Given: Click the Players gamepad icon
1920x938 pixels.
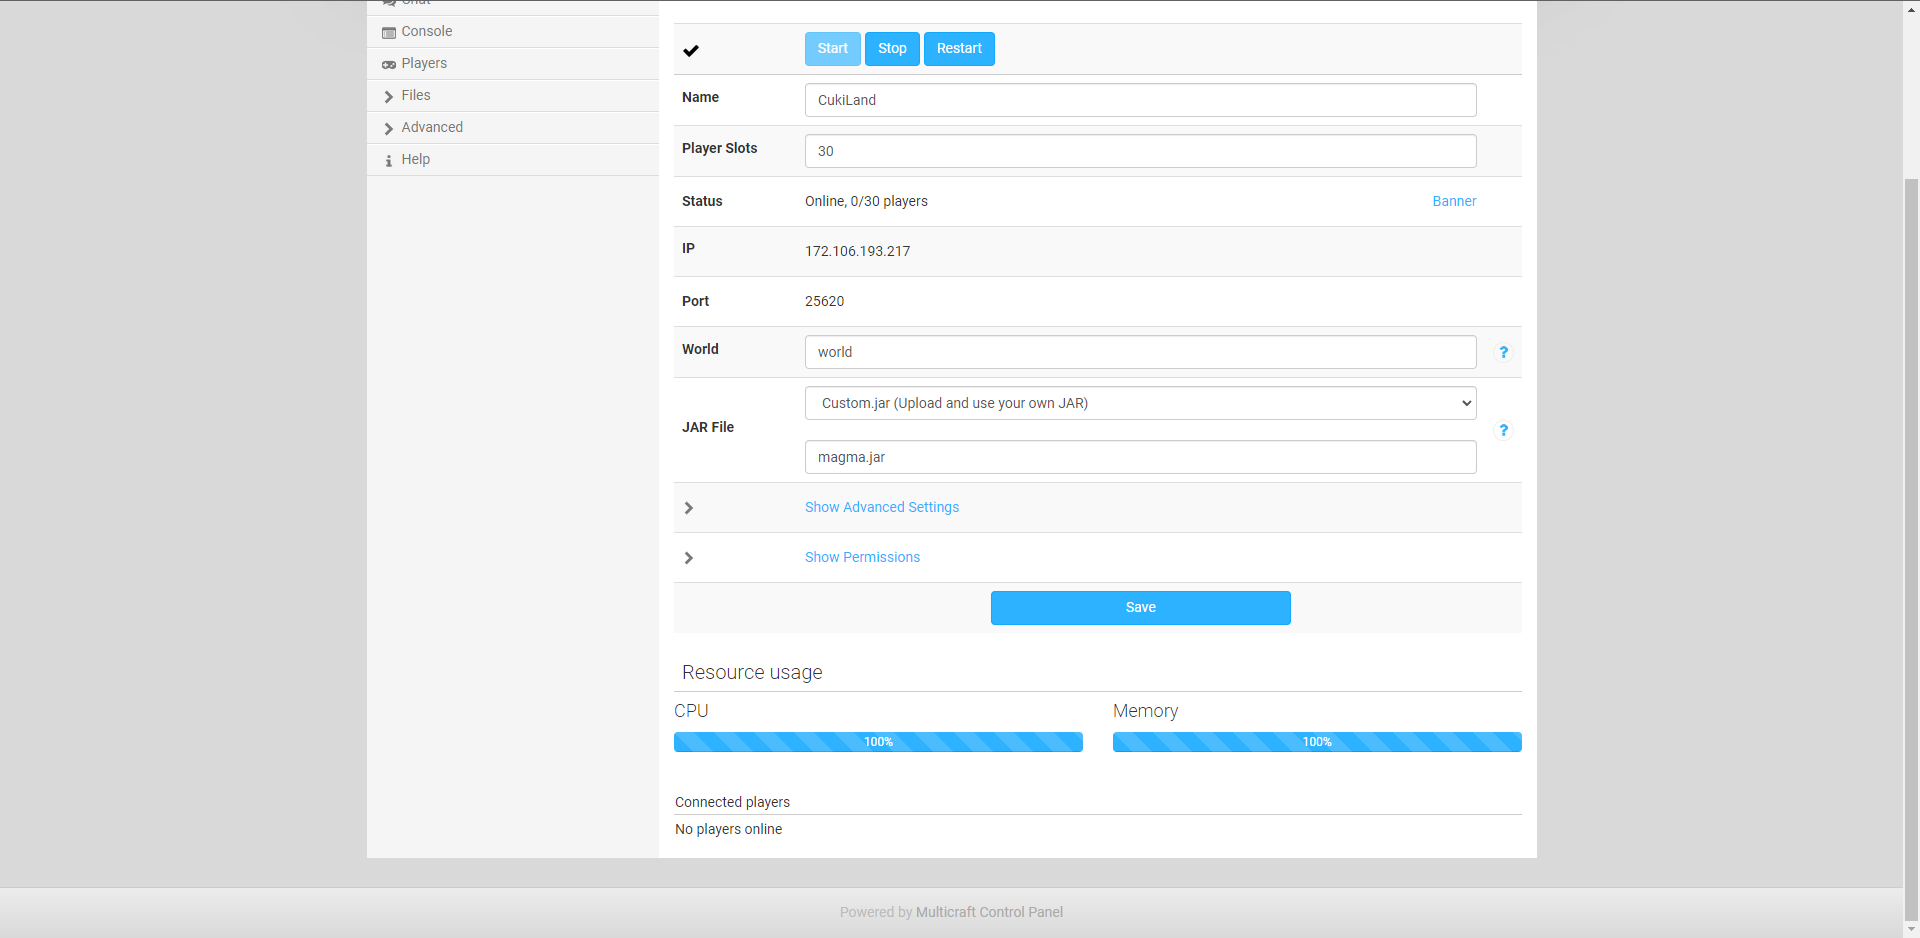Looking at the screenshot, I should click(x=389, y=65).
